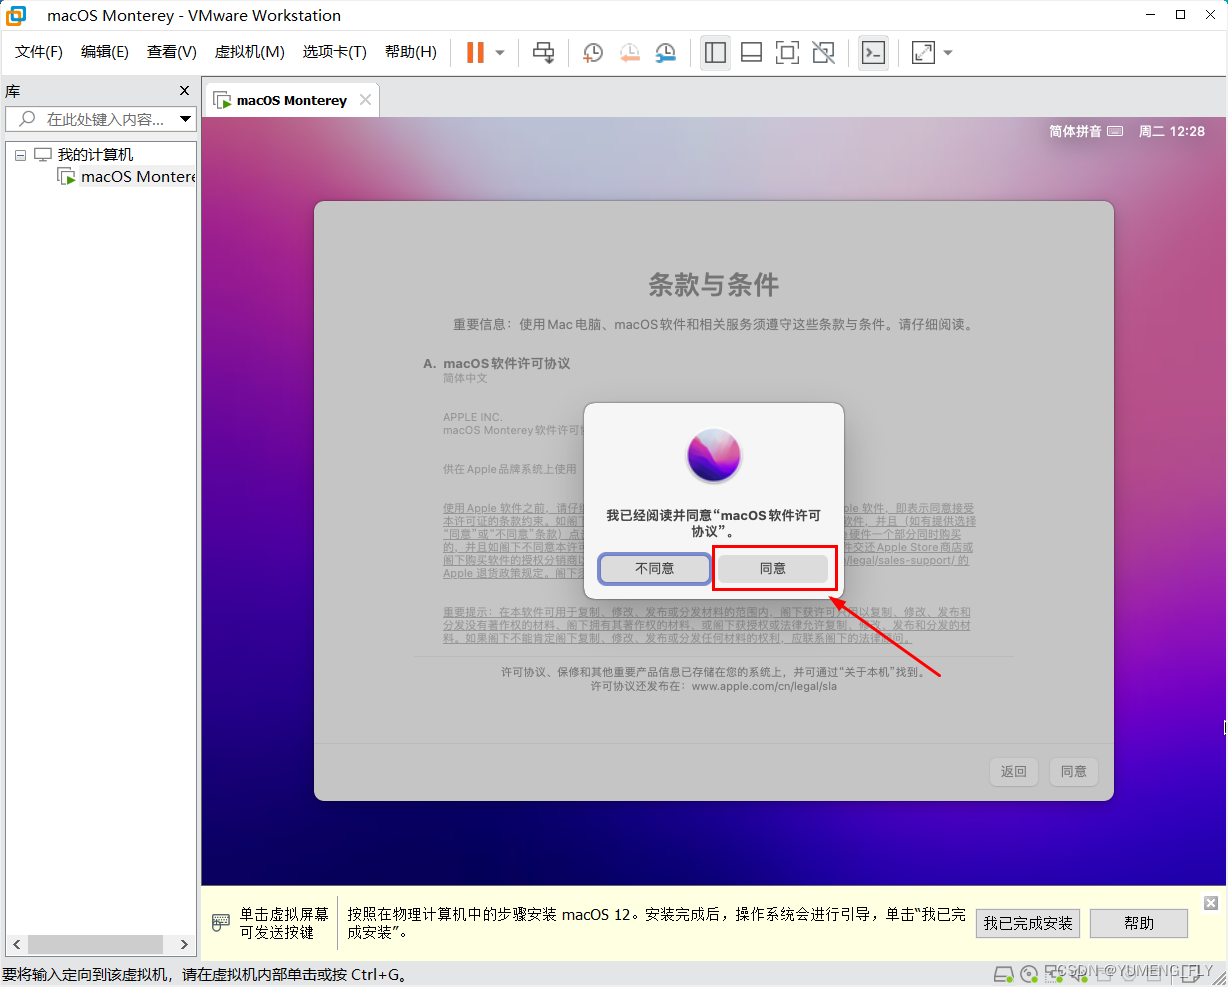This screenshot has width=1228, height=987.
Task: Send Ctrl+Alt+Del to the virtual machine
Action: pos(543,52)
